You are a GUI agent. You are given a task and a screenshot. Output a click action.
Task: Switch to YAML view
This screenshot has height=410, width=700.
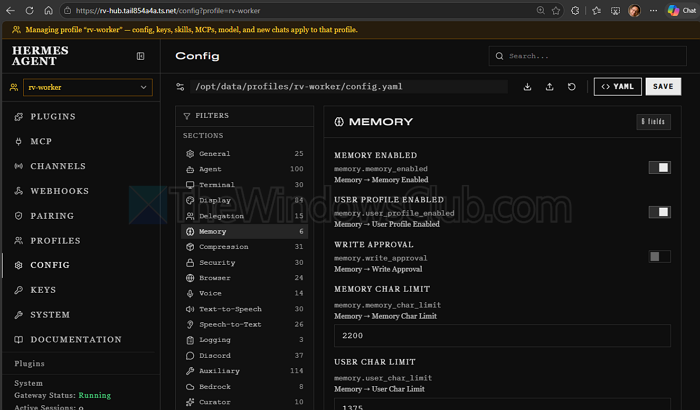(x=617, y=87)
